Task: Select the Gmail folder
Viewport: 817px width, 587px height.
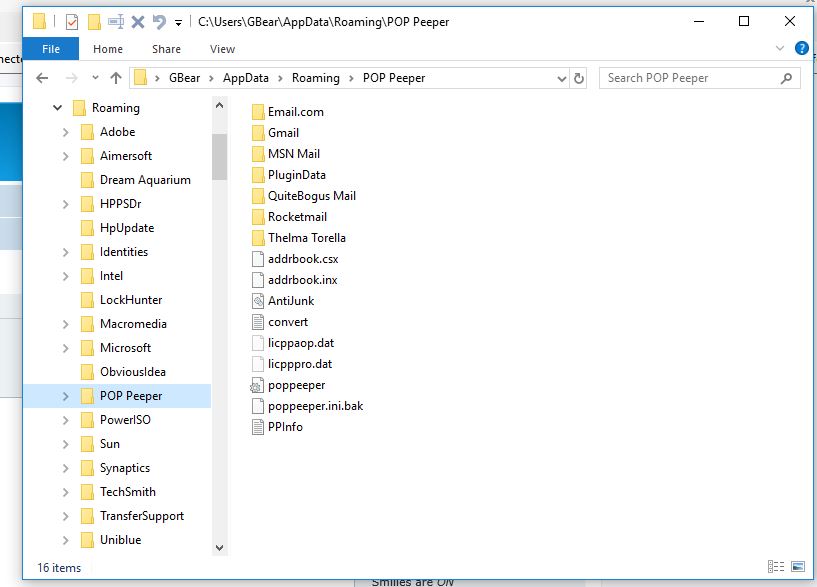Action: coord(276,133)
